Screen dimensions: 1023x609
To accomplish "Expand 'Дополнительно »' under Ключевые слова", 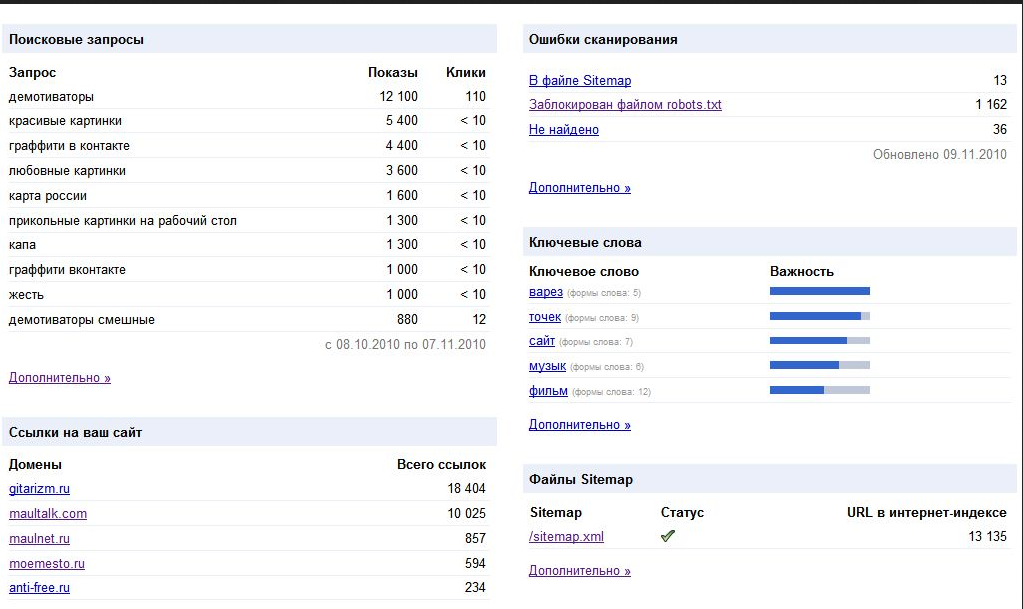I will 579,424.
